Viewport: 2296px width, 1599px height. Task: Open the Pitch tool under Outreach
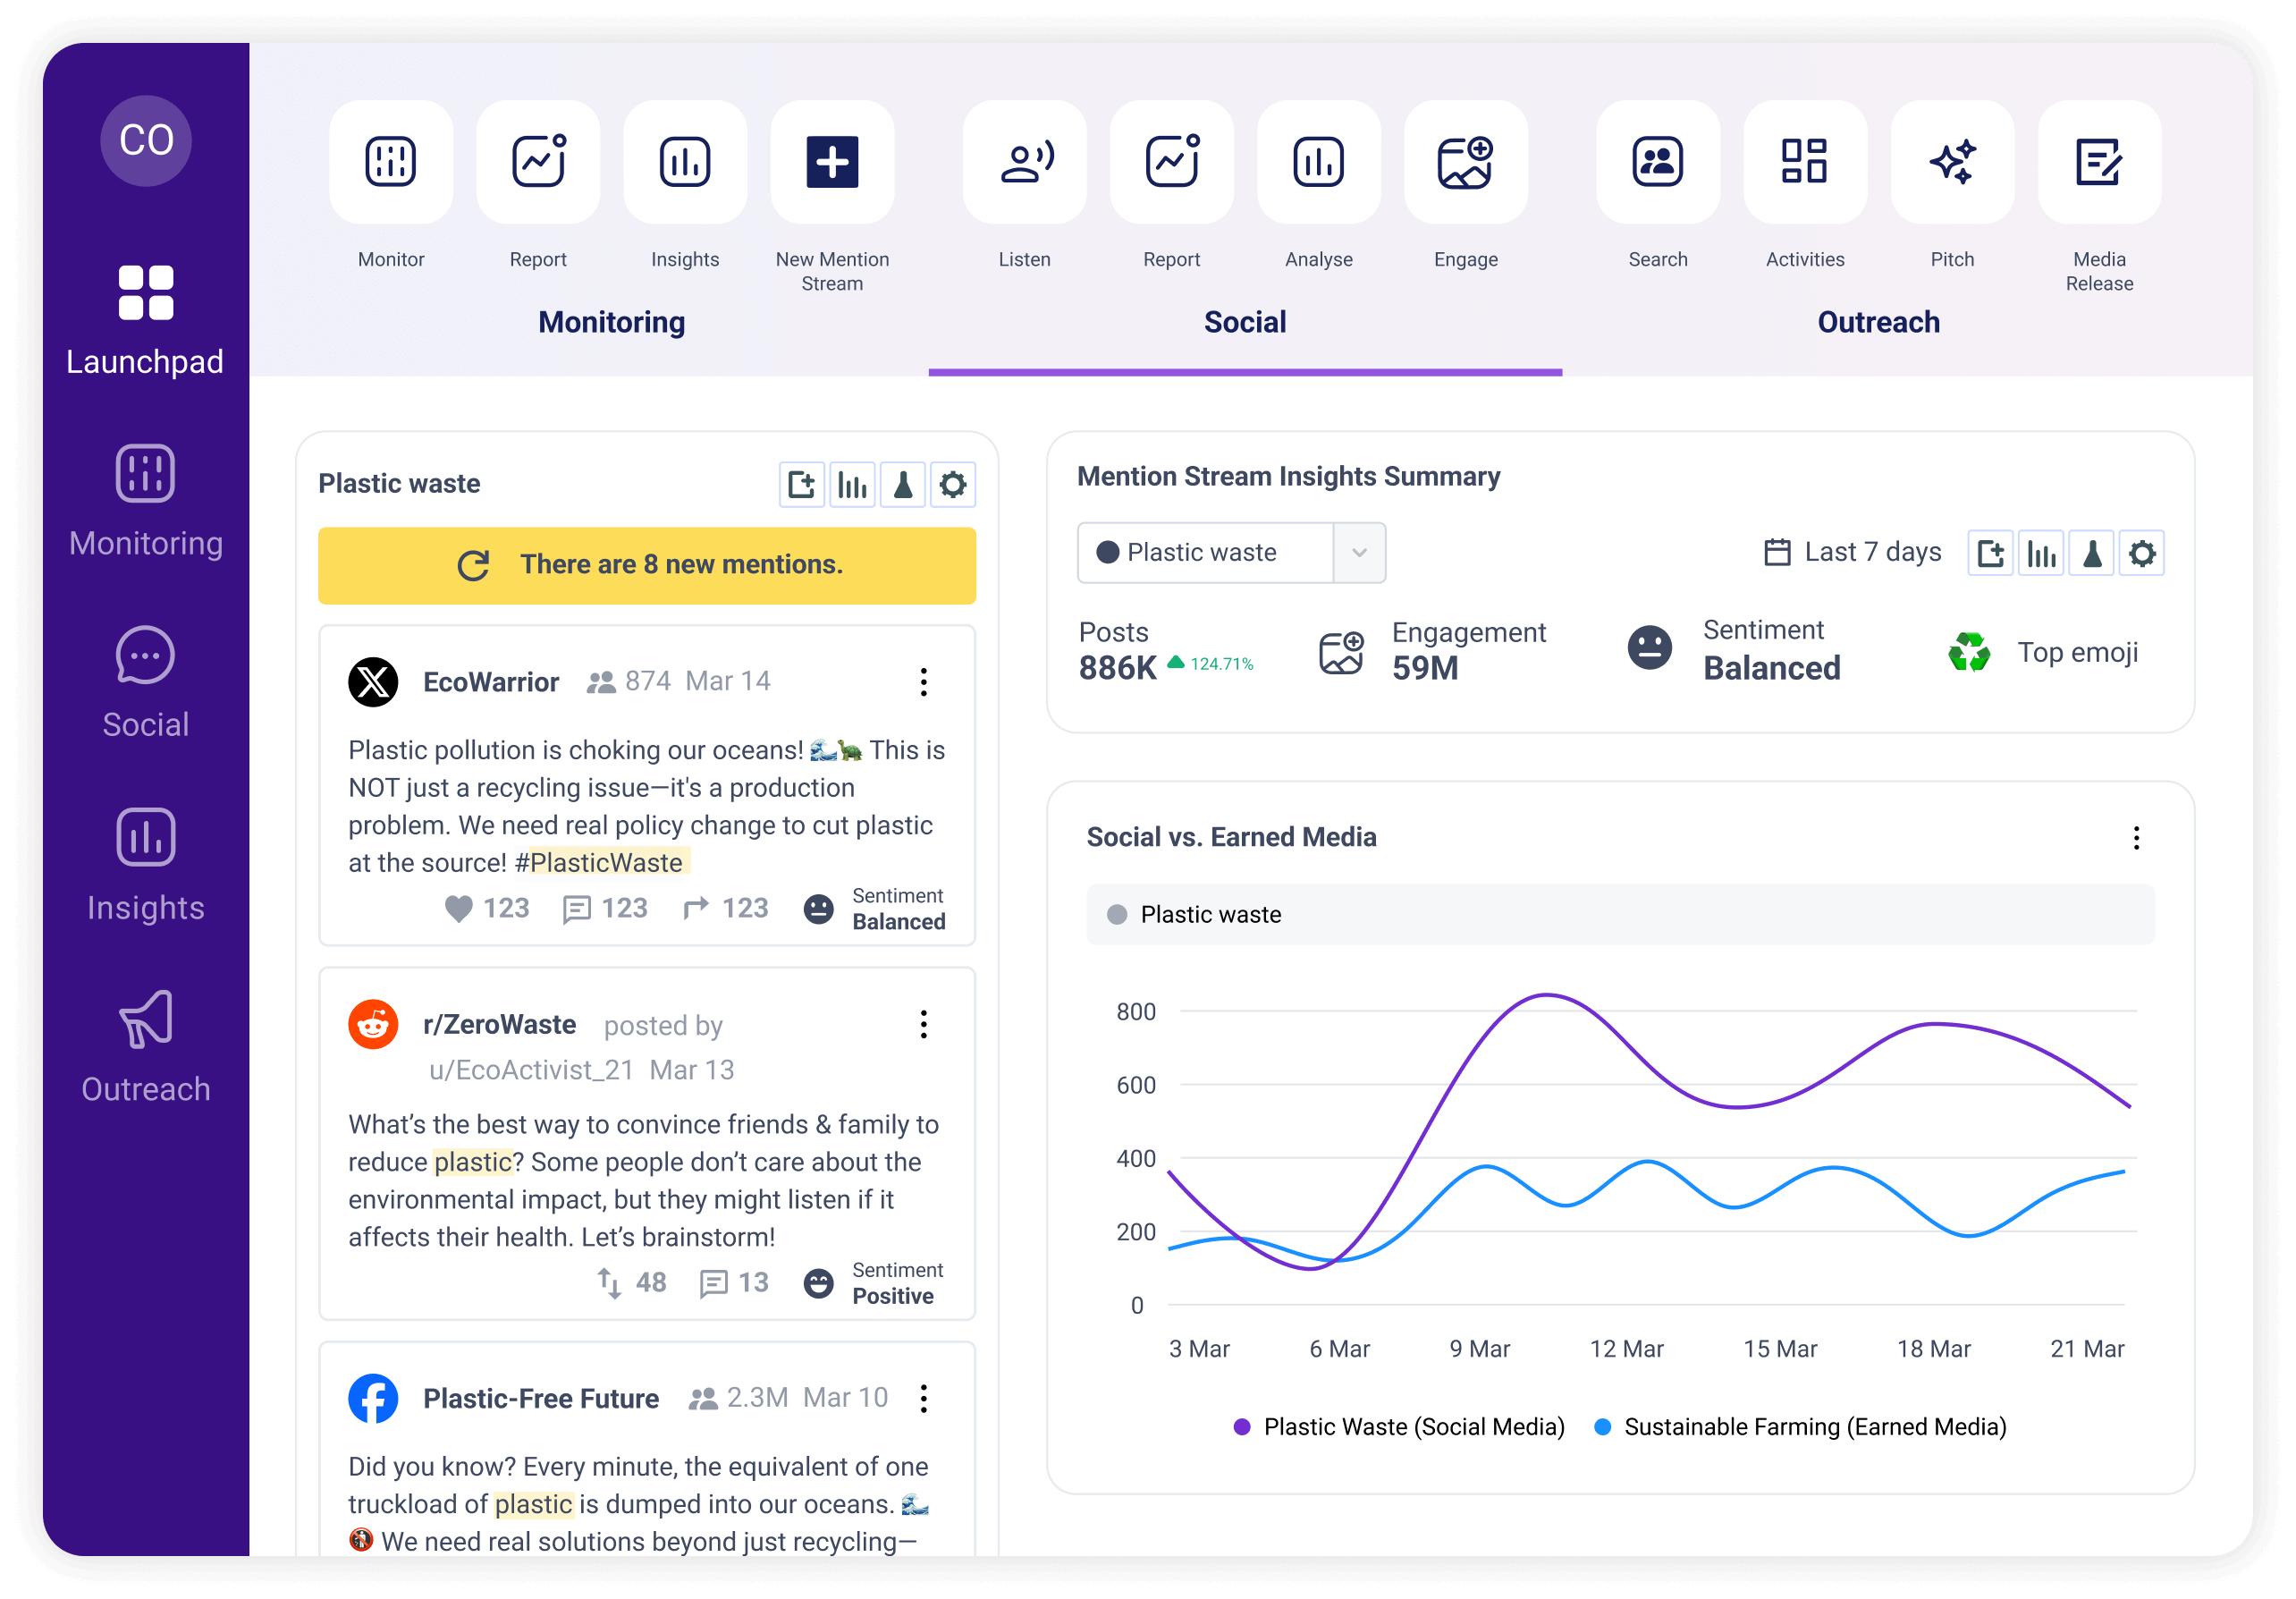tap(1951, 161)
